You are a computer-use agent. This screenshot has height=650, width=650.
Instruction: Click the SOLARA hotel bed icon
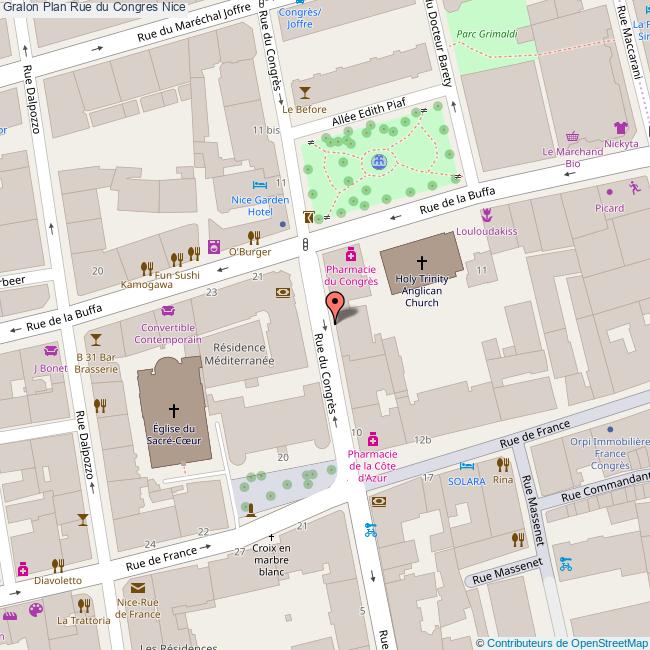(x=466, y=466)
